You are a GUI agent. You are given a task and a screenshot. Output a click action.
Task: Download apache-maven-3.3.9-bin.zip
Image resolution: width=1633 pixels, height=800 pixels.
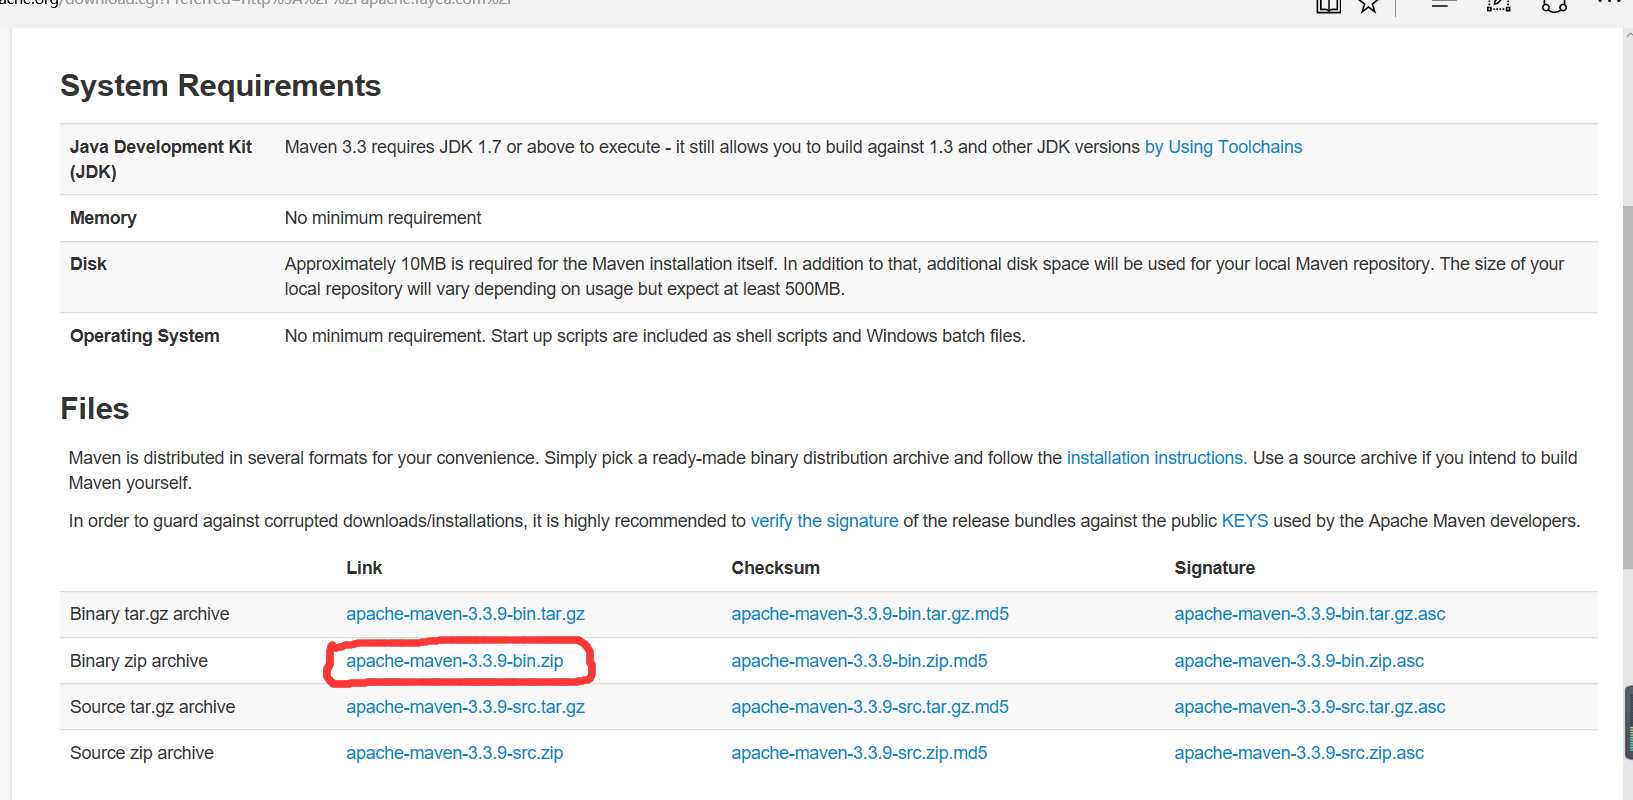(454, 661)
